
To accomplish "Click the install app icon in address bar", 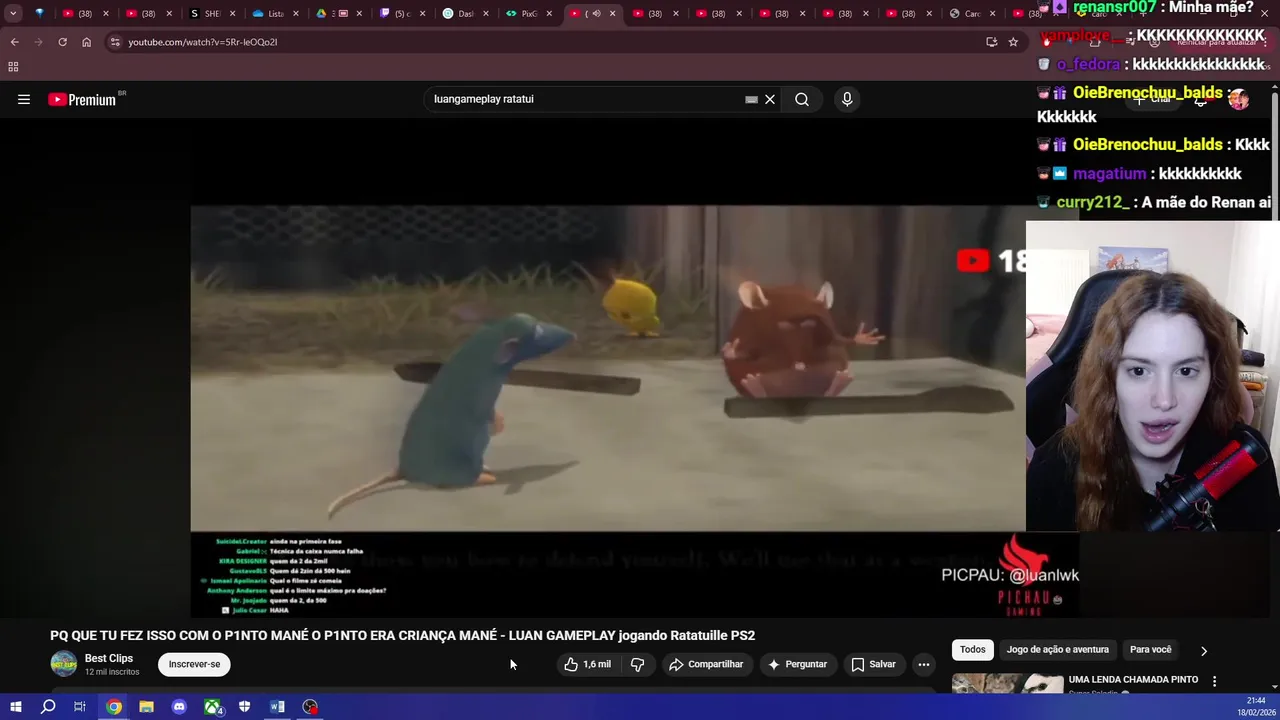I will (x=991, y=42).
